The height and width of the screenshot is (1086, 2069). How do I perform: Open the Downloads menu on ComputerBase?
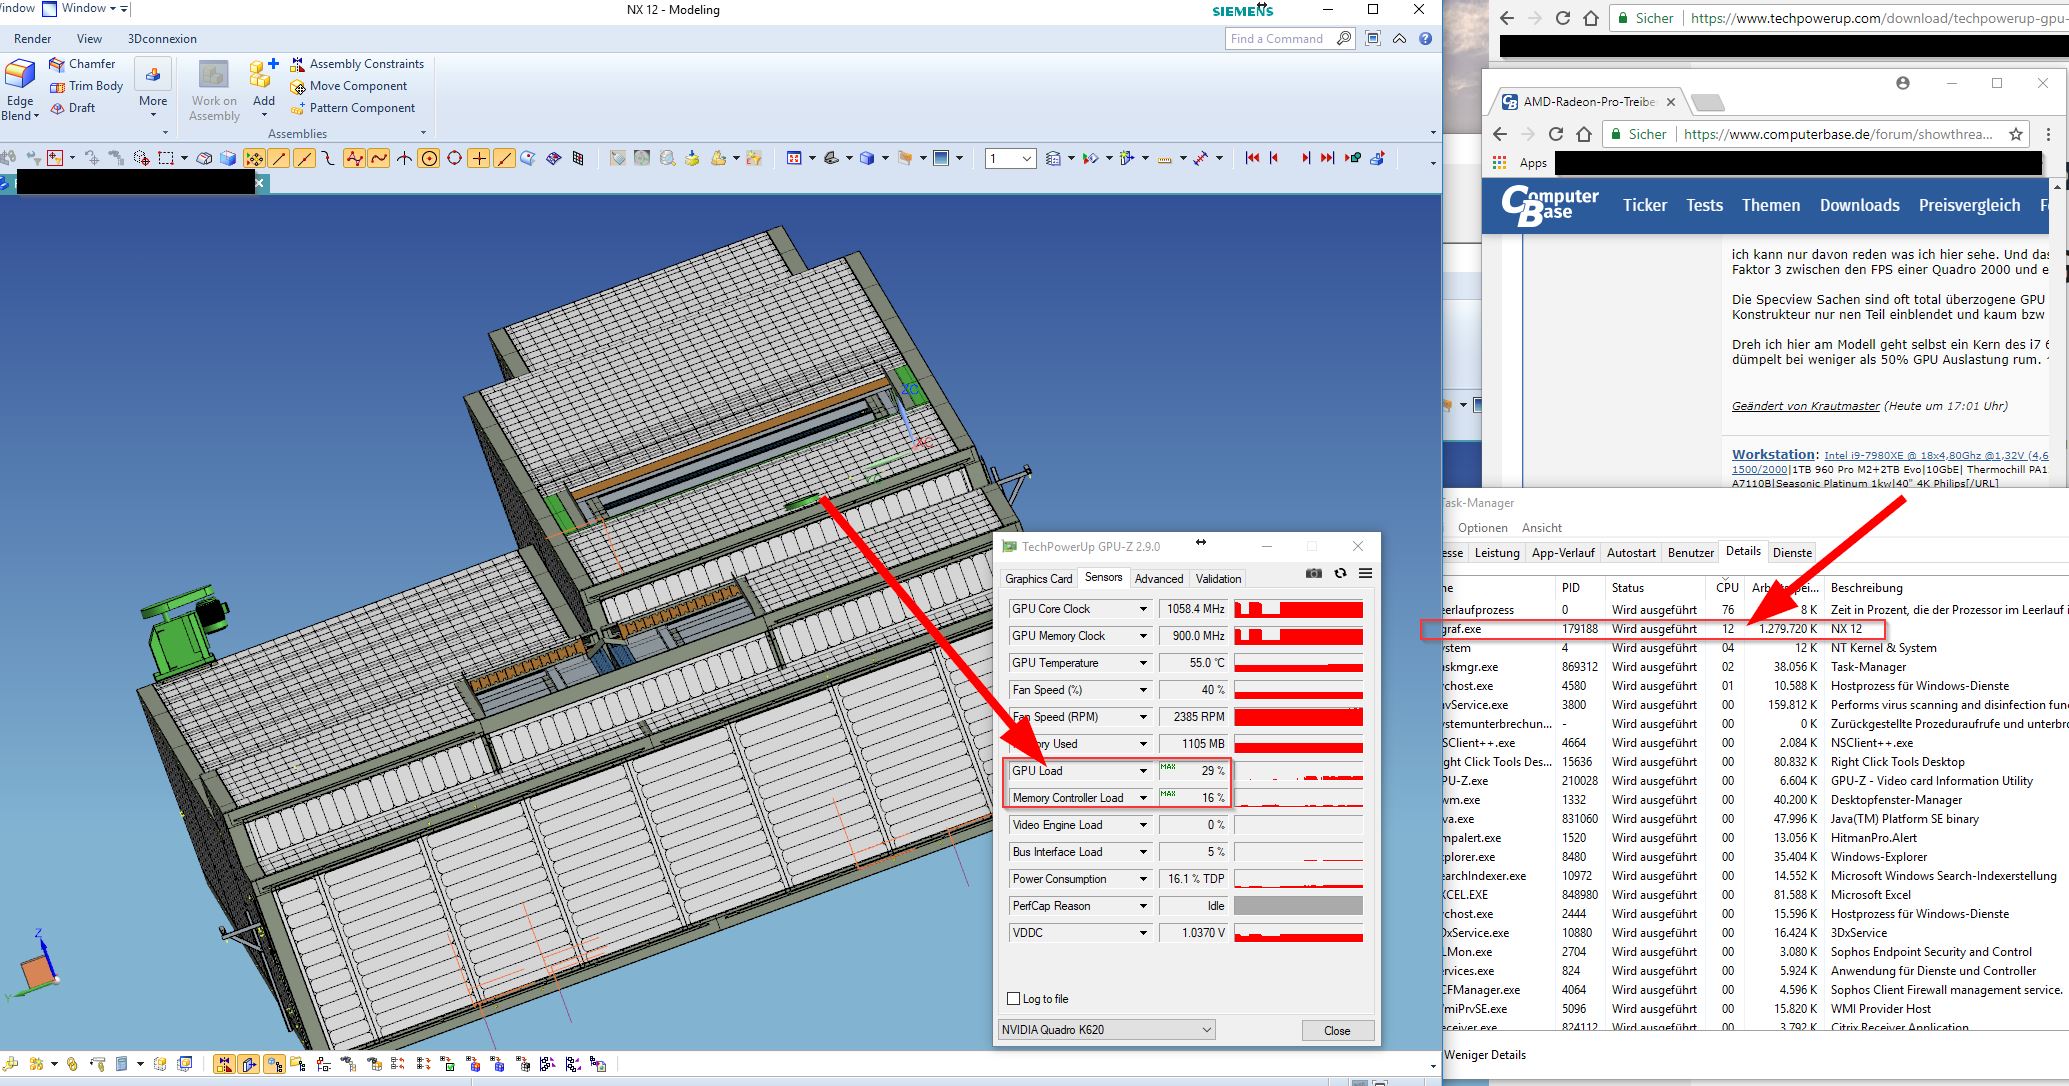[1859, 205]
